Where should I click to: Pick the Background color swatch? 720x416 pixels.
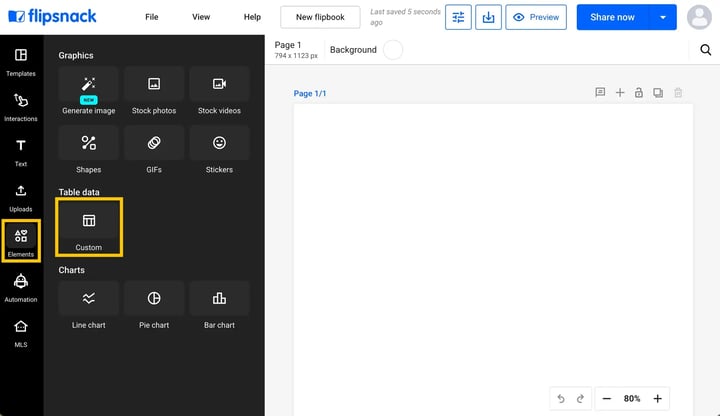pos(393,50)
